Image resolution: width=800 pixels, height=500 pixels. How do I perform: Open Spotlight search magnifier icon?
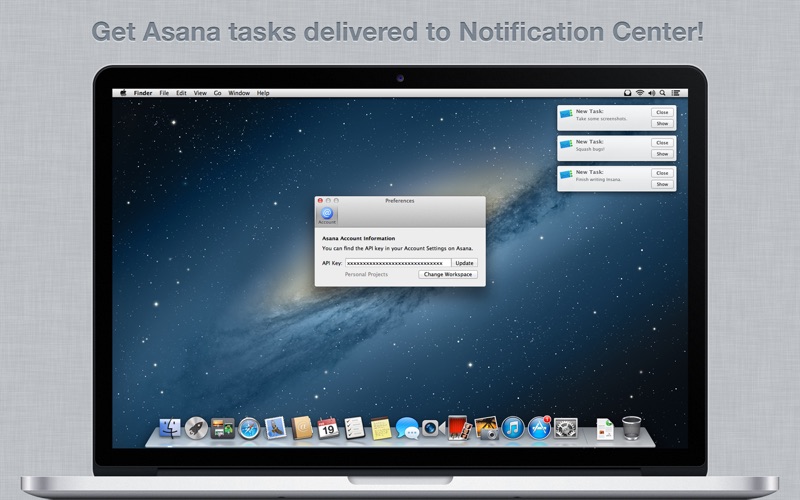point(662,93)
